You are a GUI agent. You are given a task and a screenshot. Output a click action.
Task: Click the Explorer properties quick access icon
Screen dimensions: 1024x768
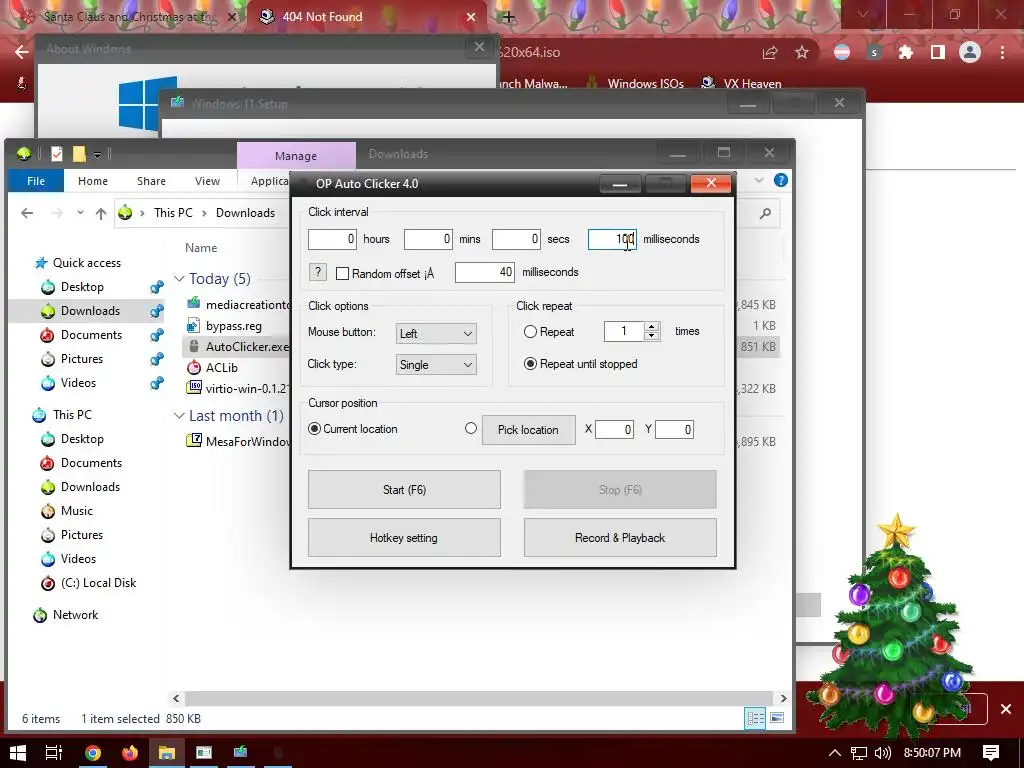[57, 154]
